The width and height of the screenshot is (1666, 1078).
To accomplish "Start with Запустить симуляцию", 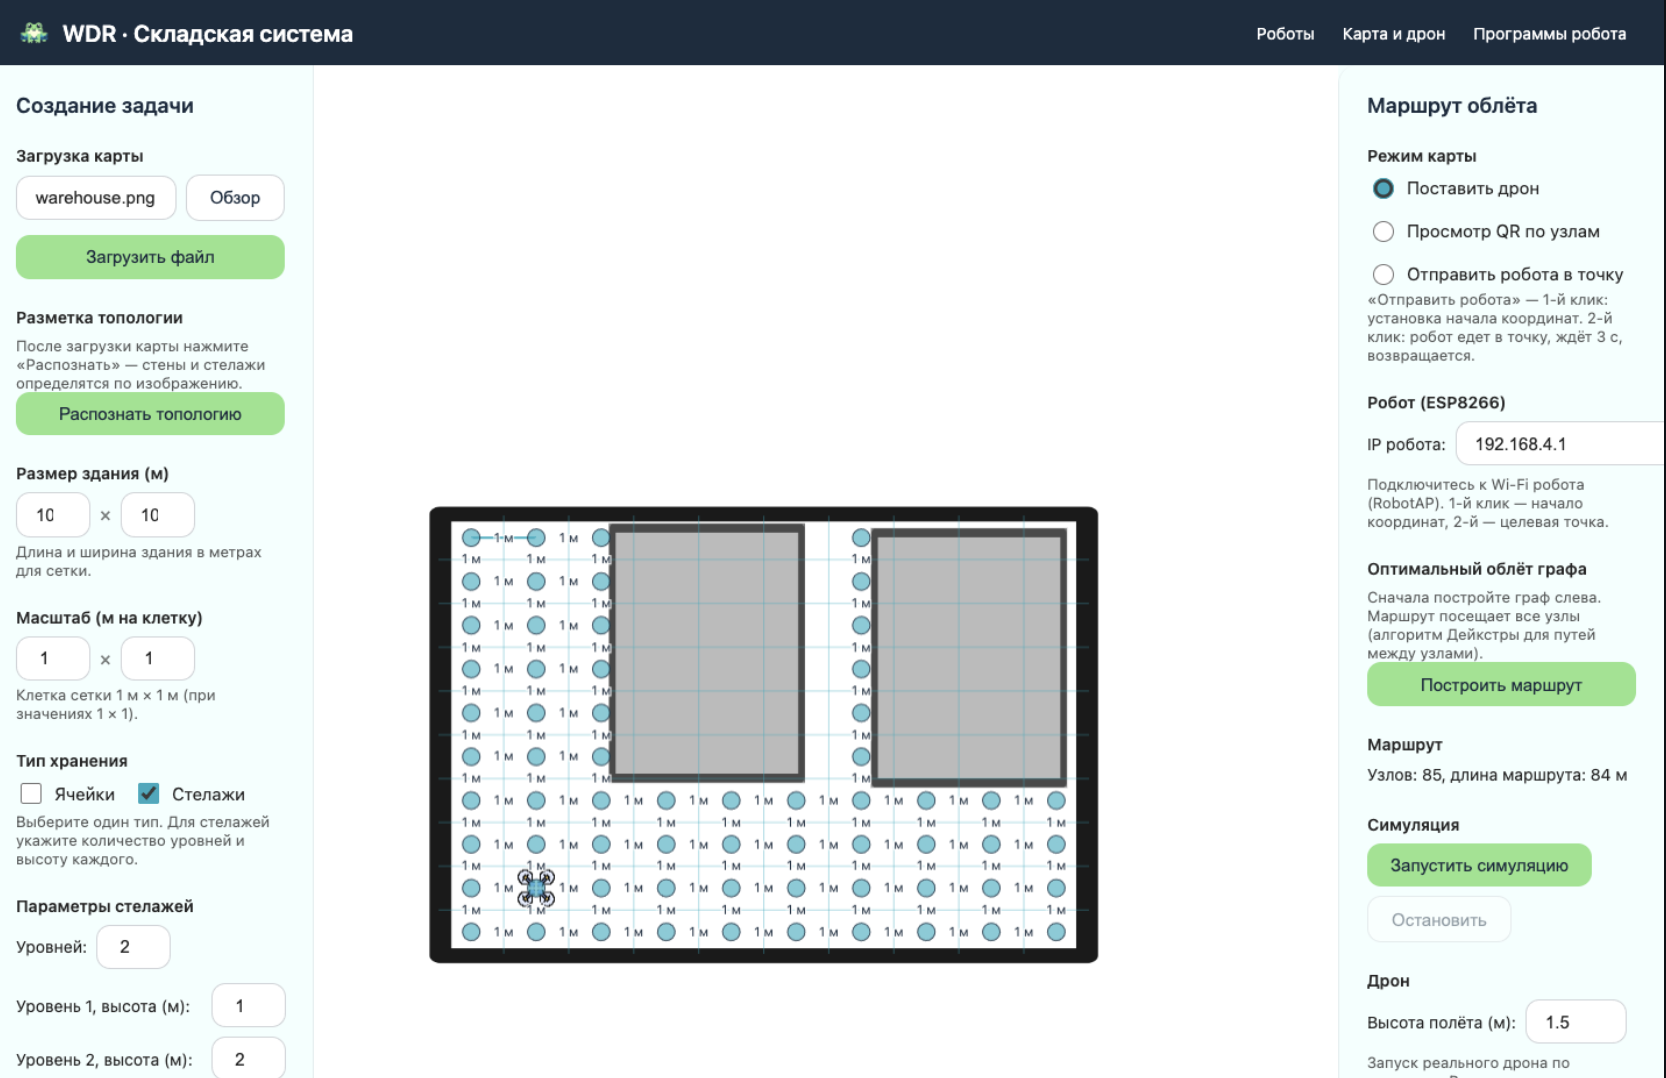I will pos(1479,865).
